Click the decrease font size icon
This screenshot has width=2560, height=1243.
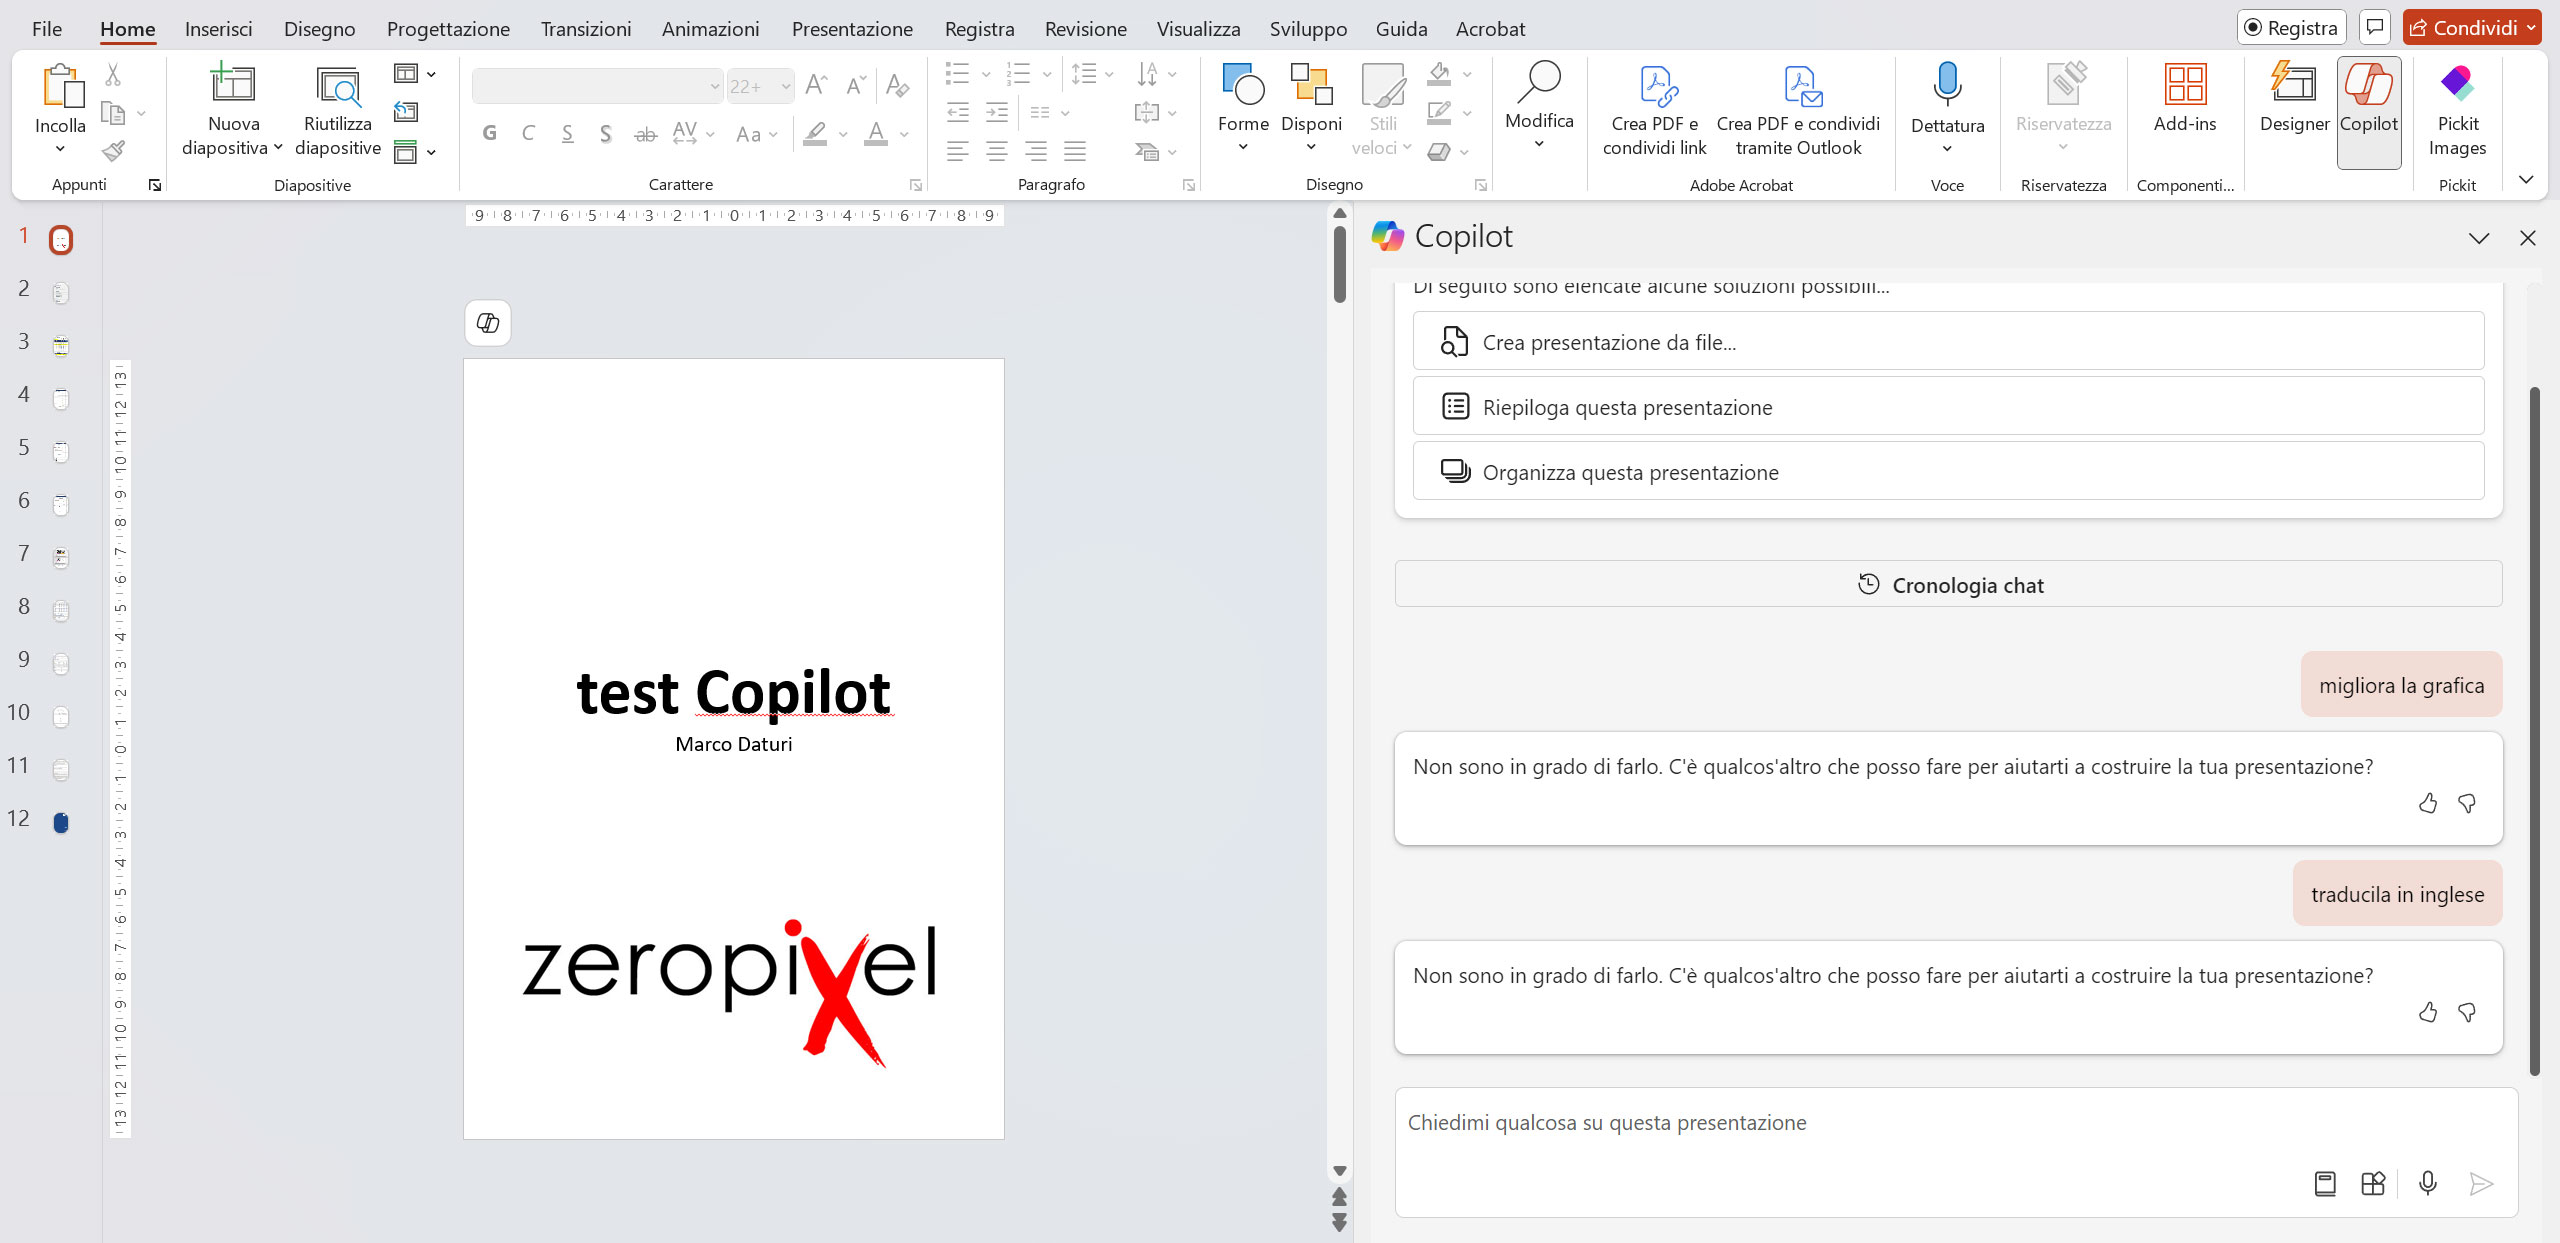[855, 85]
